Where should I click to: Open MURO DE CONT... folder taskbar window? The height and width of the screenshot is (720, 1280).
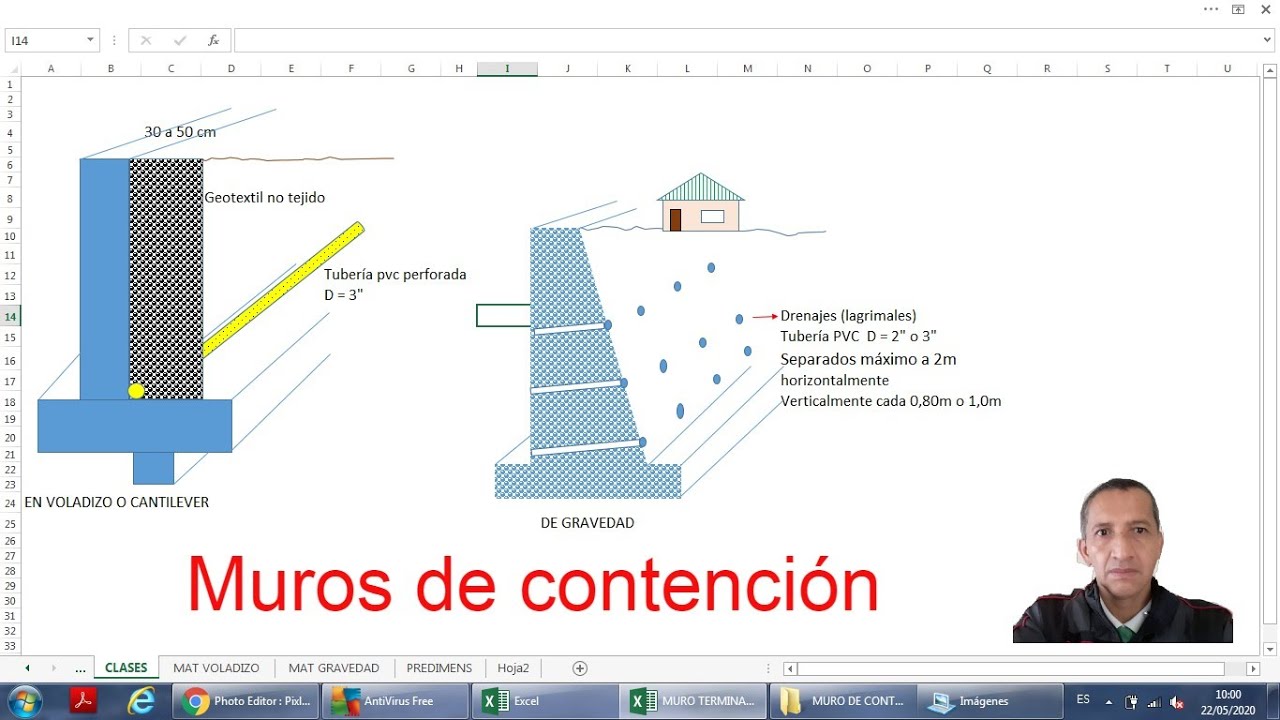(843, 701)
